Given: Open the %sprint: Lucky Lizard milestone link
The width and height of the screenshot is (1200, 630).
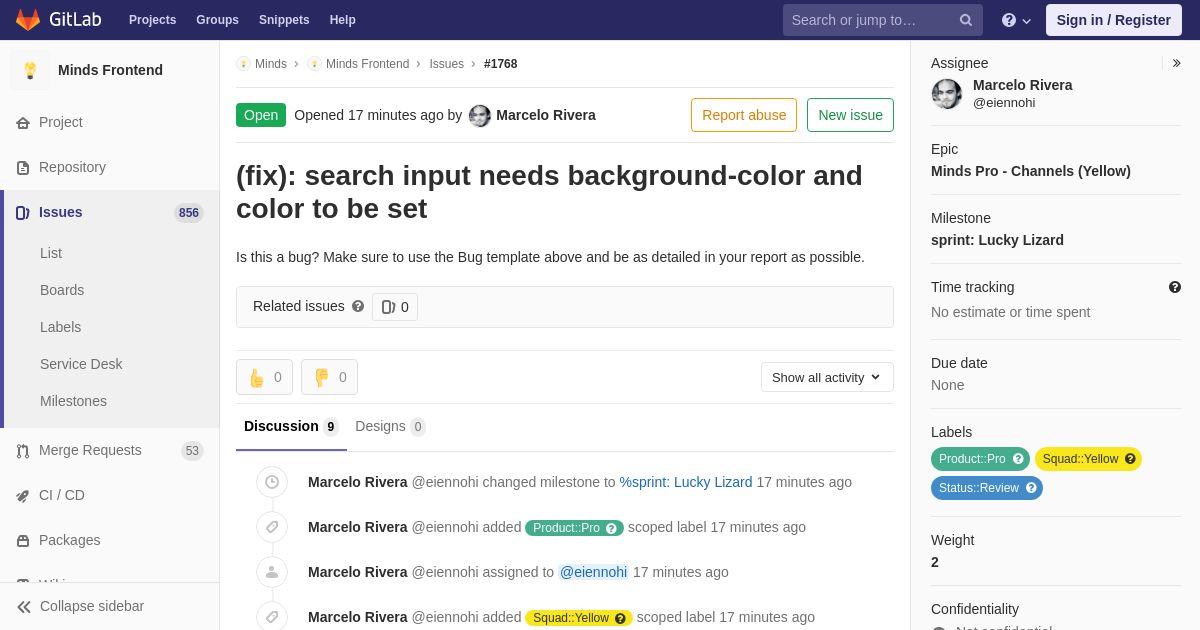Looking at the screenshot, I should point(686,482).
